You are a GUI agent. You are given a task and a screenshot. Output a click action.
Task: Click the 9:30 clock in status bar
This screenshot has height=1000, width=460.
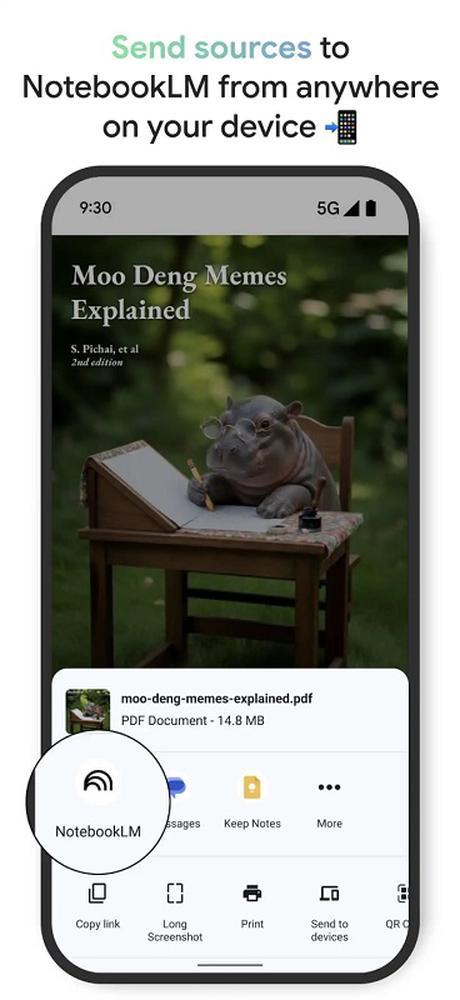click(x=95, y=208)
